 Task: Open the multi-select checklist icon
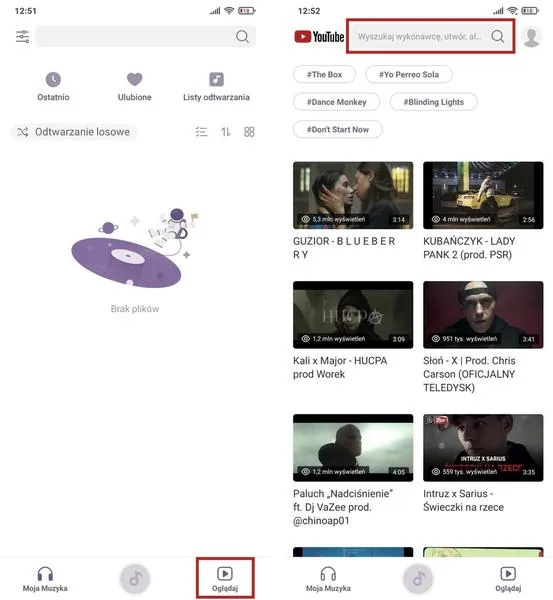(x=201, y=132)
